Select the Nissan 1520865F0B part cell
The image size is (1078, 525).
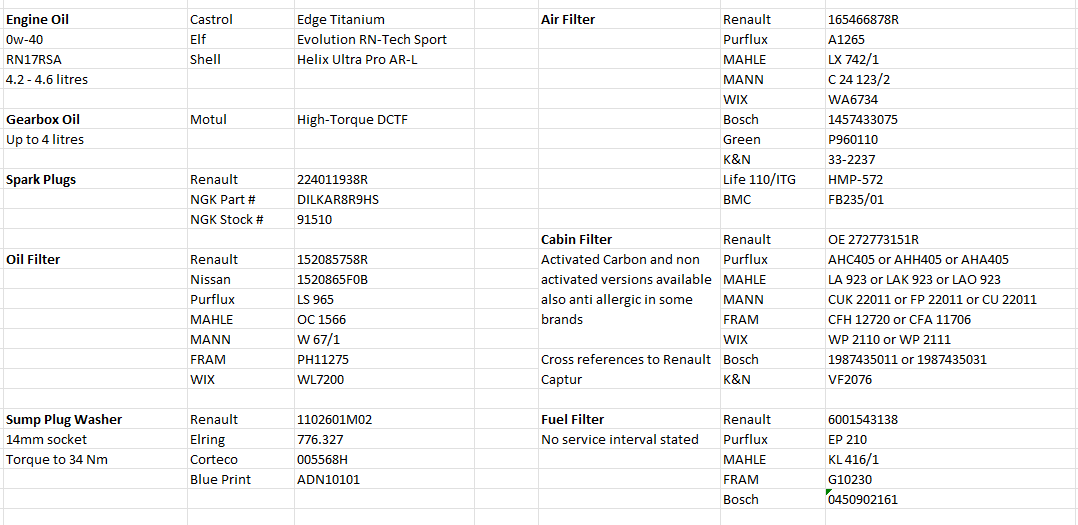[332, 279]
